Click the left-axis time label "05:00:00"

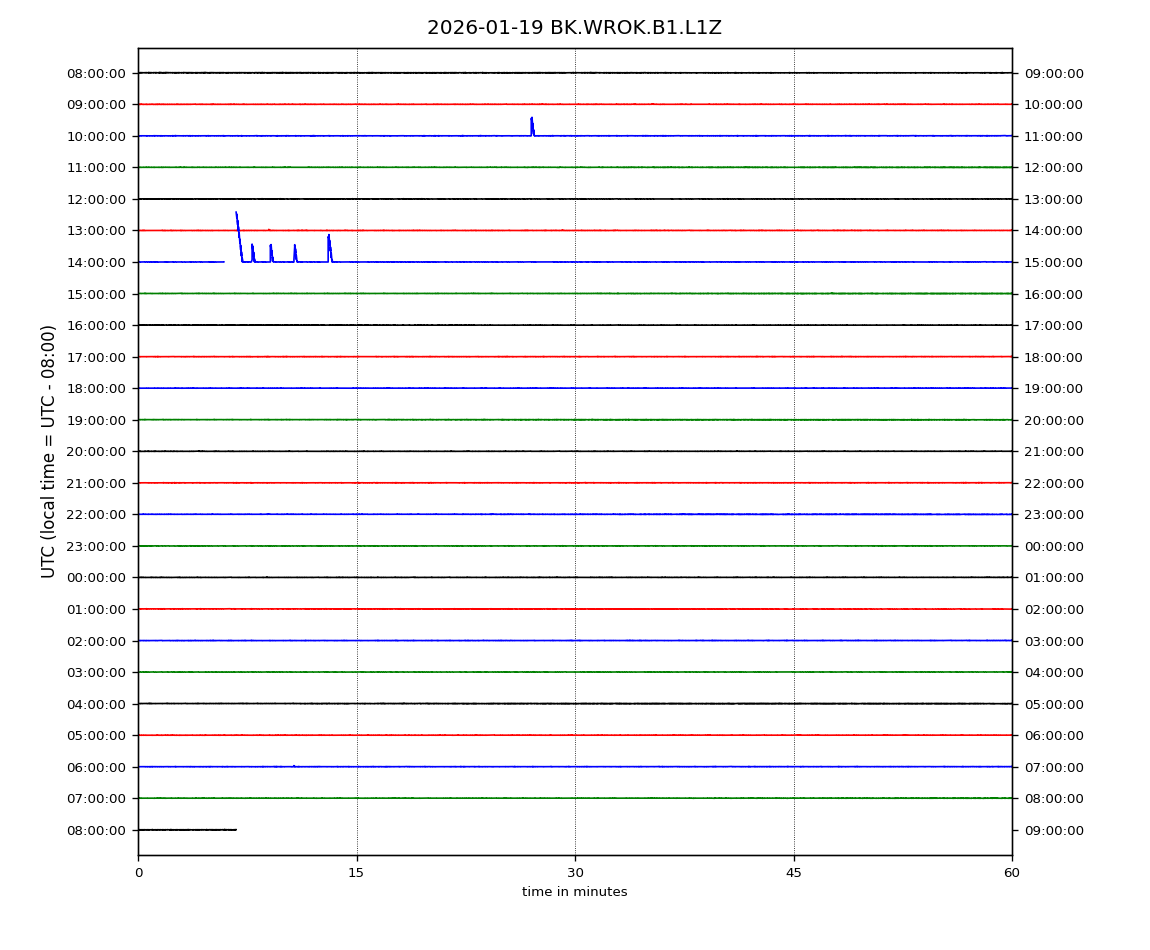[x=97, y=736]
